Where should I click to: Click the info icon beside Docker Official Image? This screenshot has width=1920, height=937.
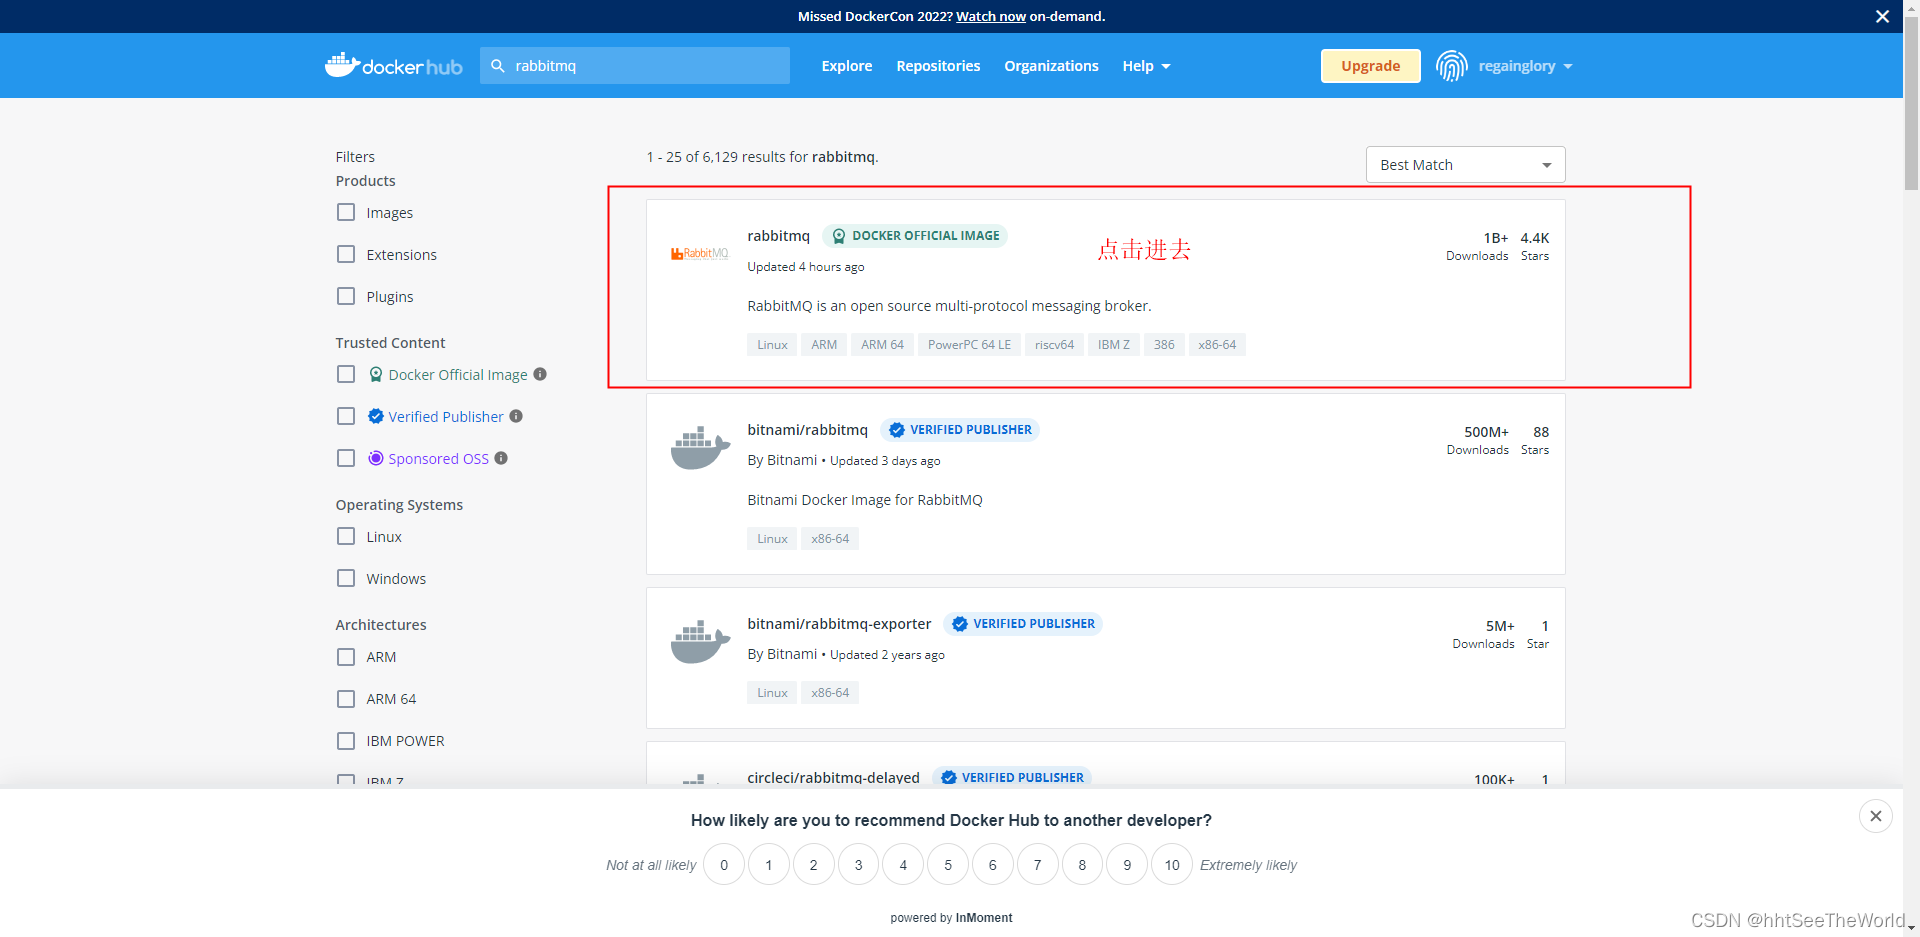coord(540,374)
